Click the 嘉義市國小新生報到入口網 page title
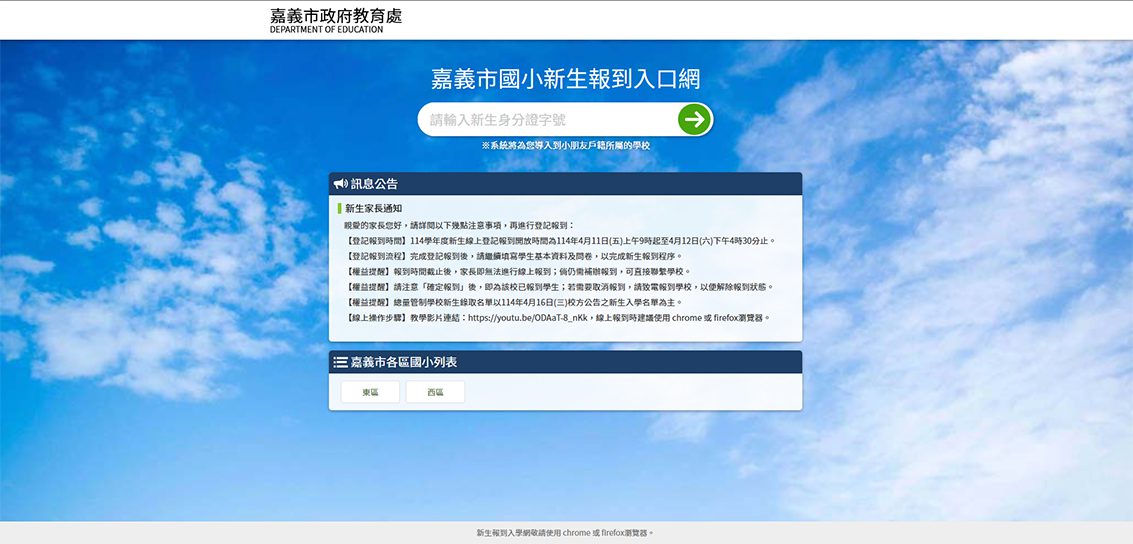 (565, 79)
